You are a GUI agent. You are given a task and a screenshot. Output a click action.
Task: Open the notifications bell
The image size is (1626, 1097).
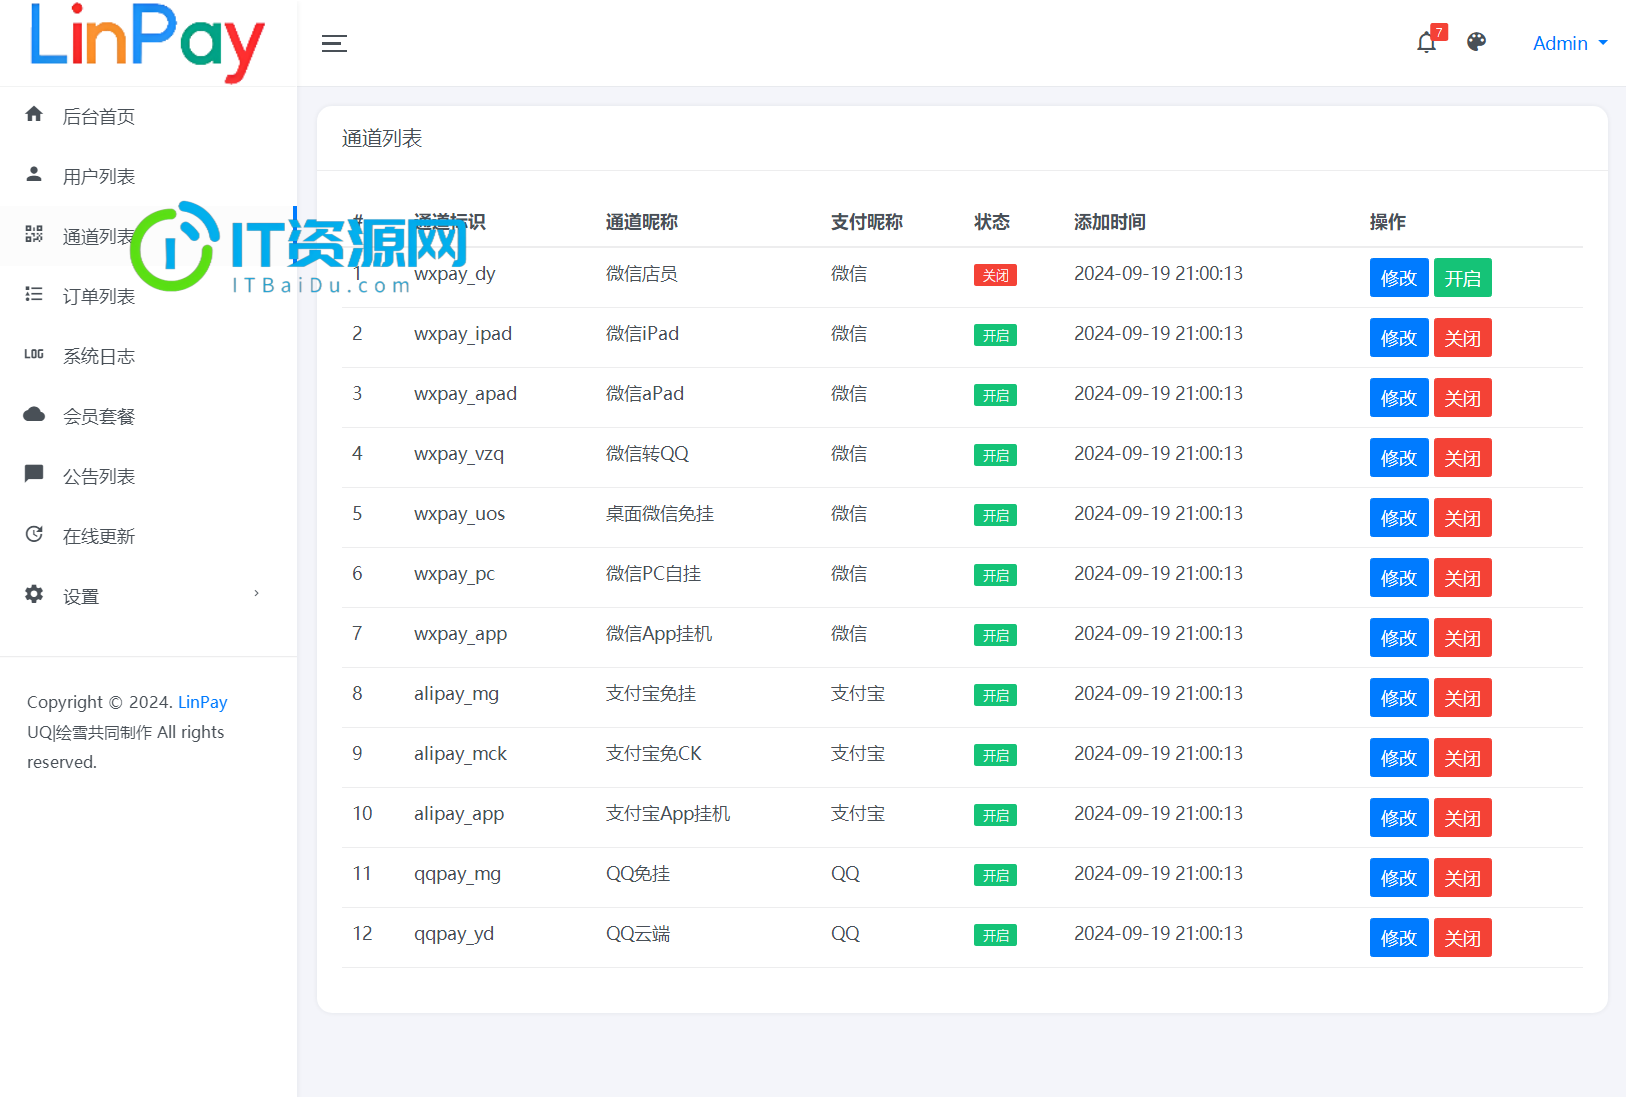[x=1427, y=43]
